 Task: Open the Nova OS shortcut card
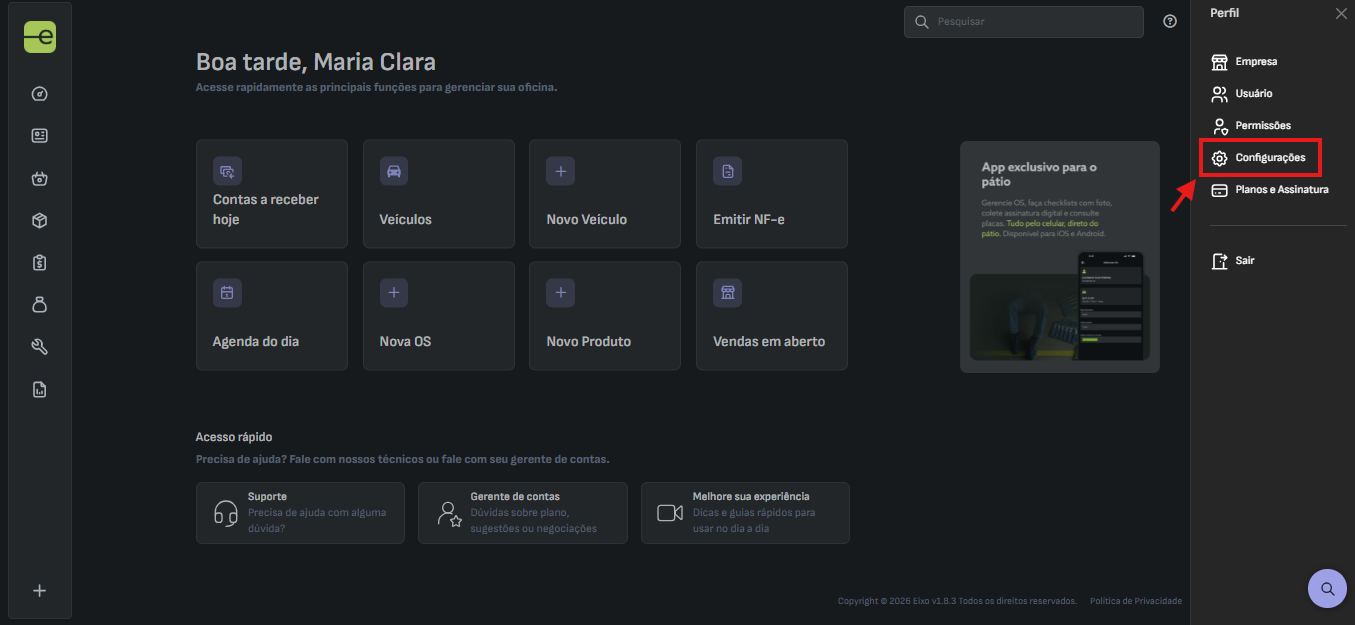pyautogui.click(x=439, y=316)
